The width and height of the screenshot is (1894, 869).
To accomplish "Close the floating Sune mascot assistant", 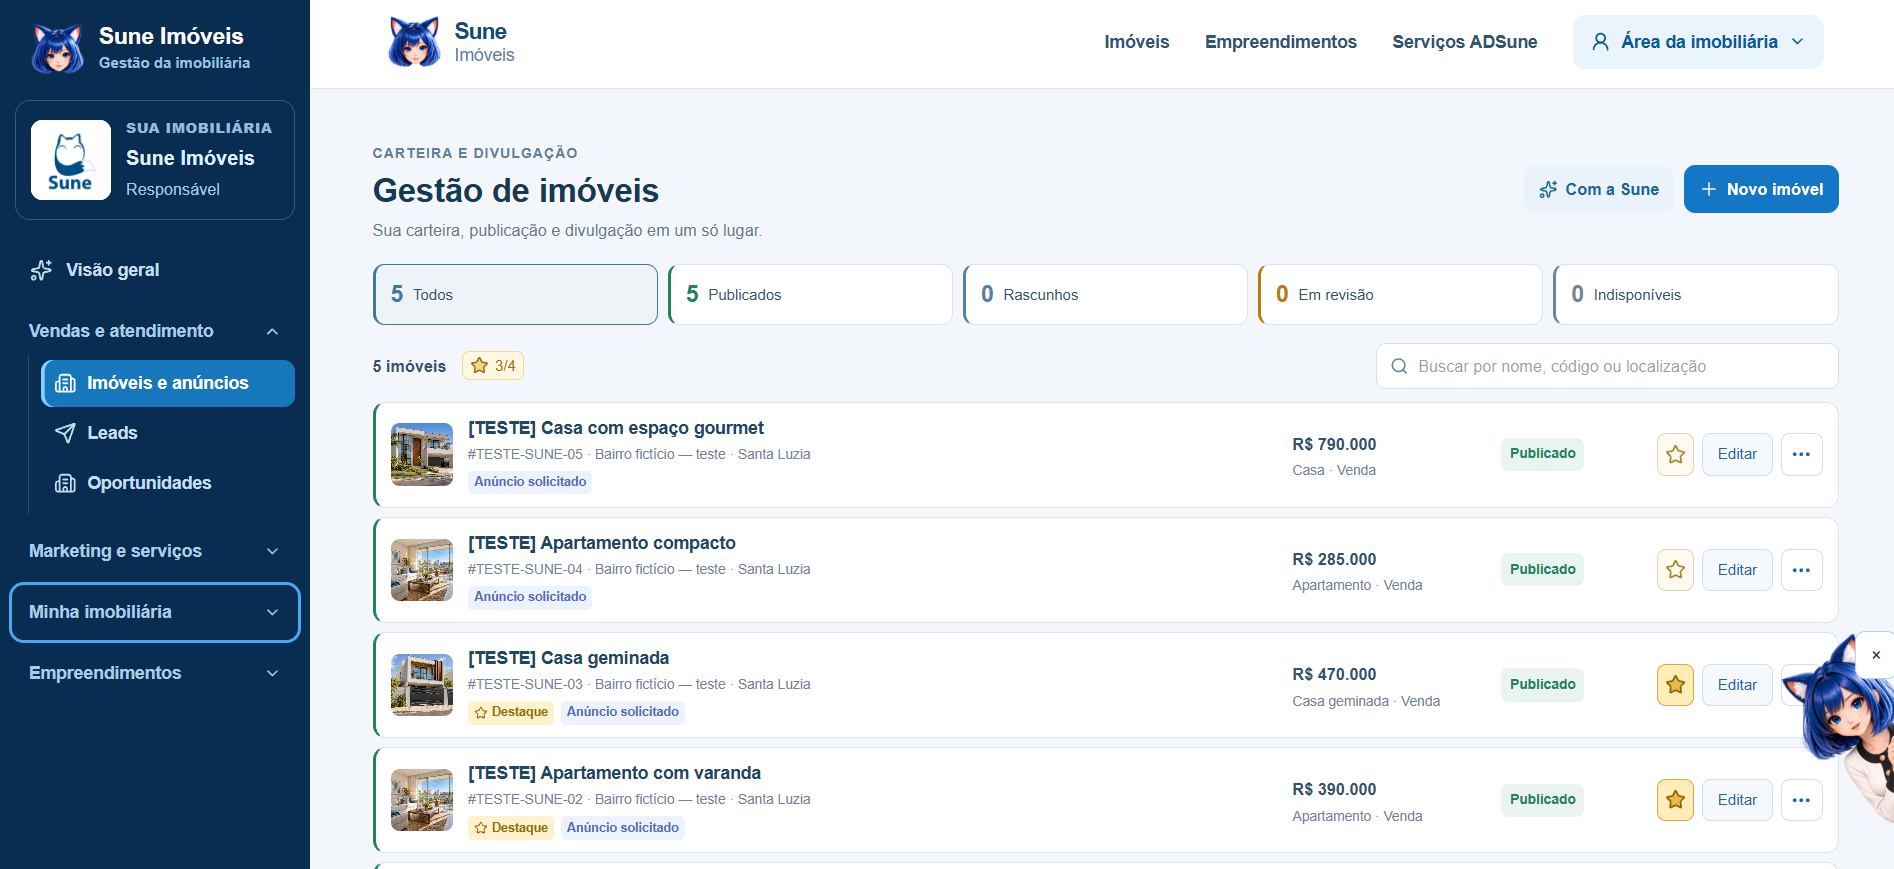I will [x=1876, y=655].
